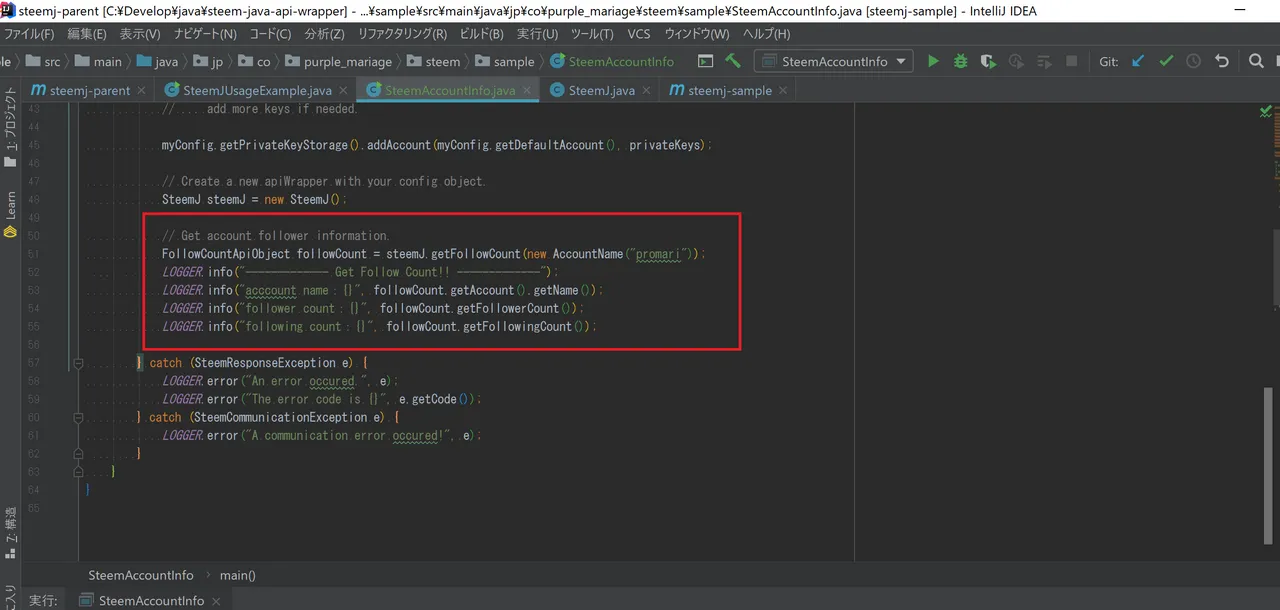Click the purple_mariage package breadcrumb
The image size is (1280, 610).
[x=338, y=61]
